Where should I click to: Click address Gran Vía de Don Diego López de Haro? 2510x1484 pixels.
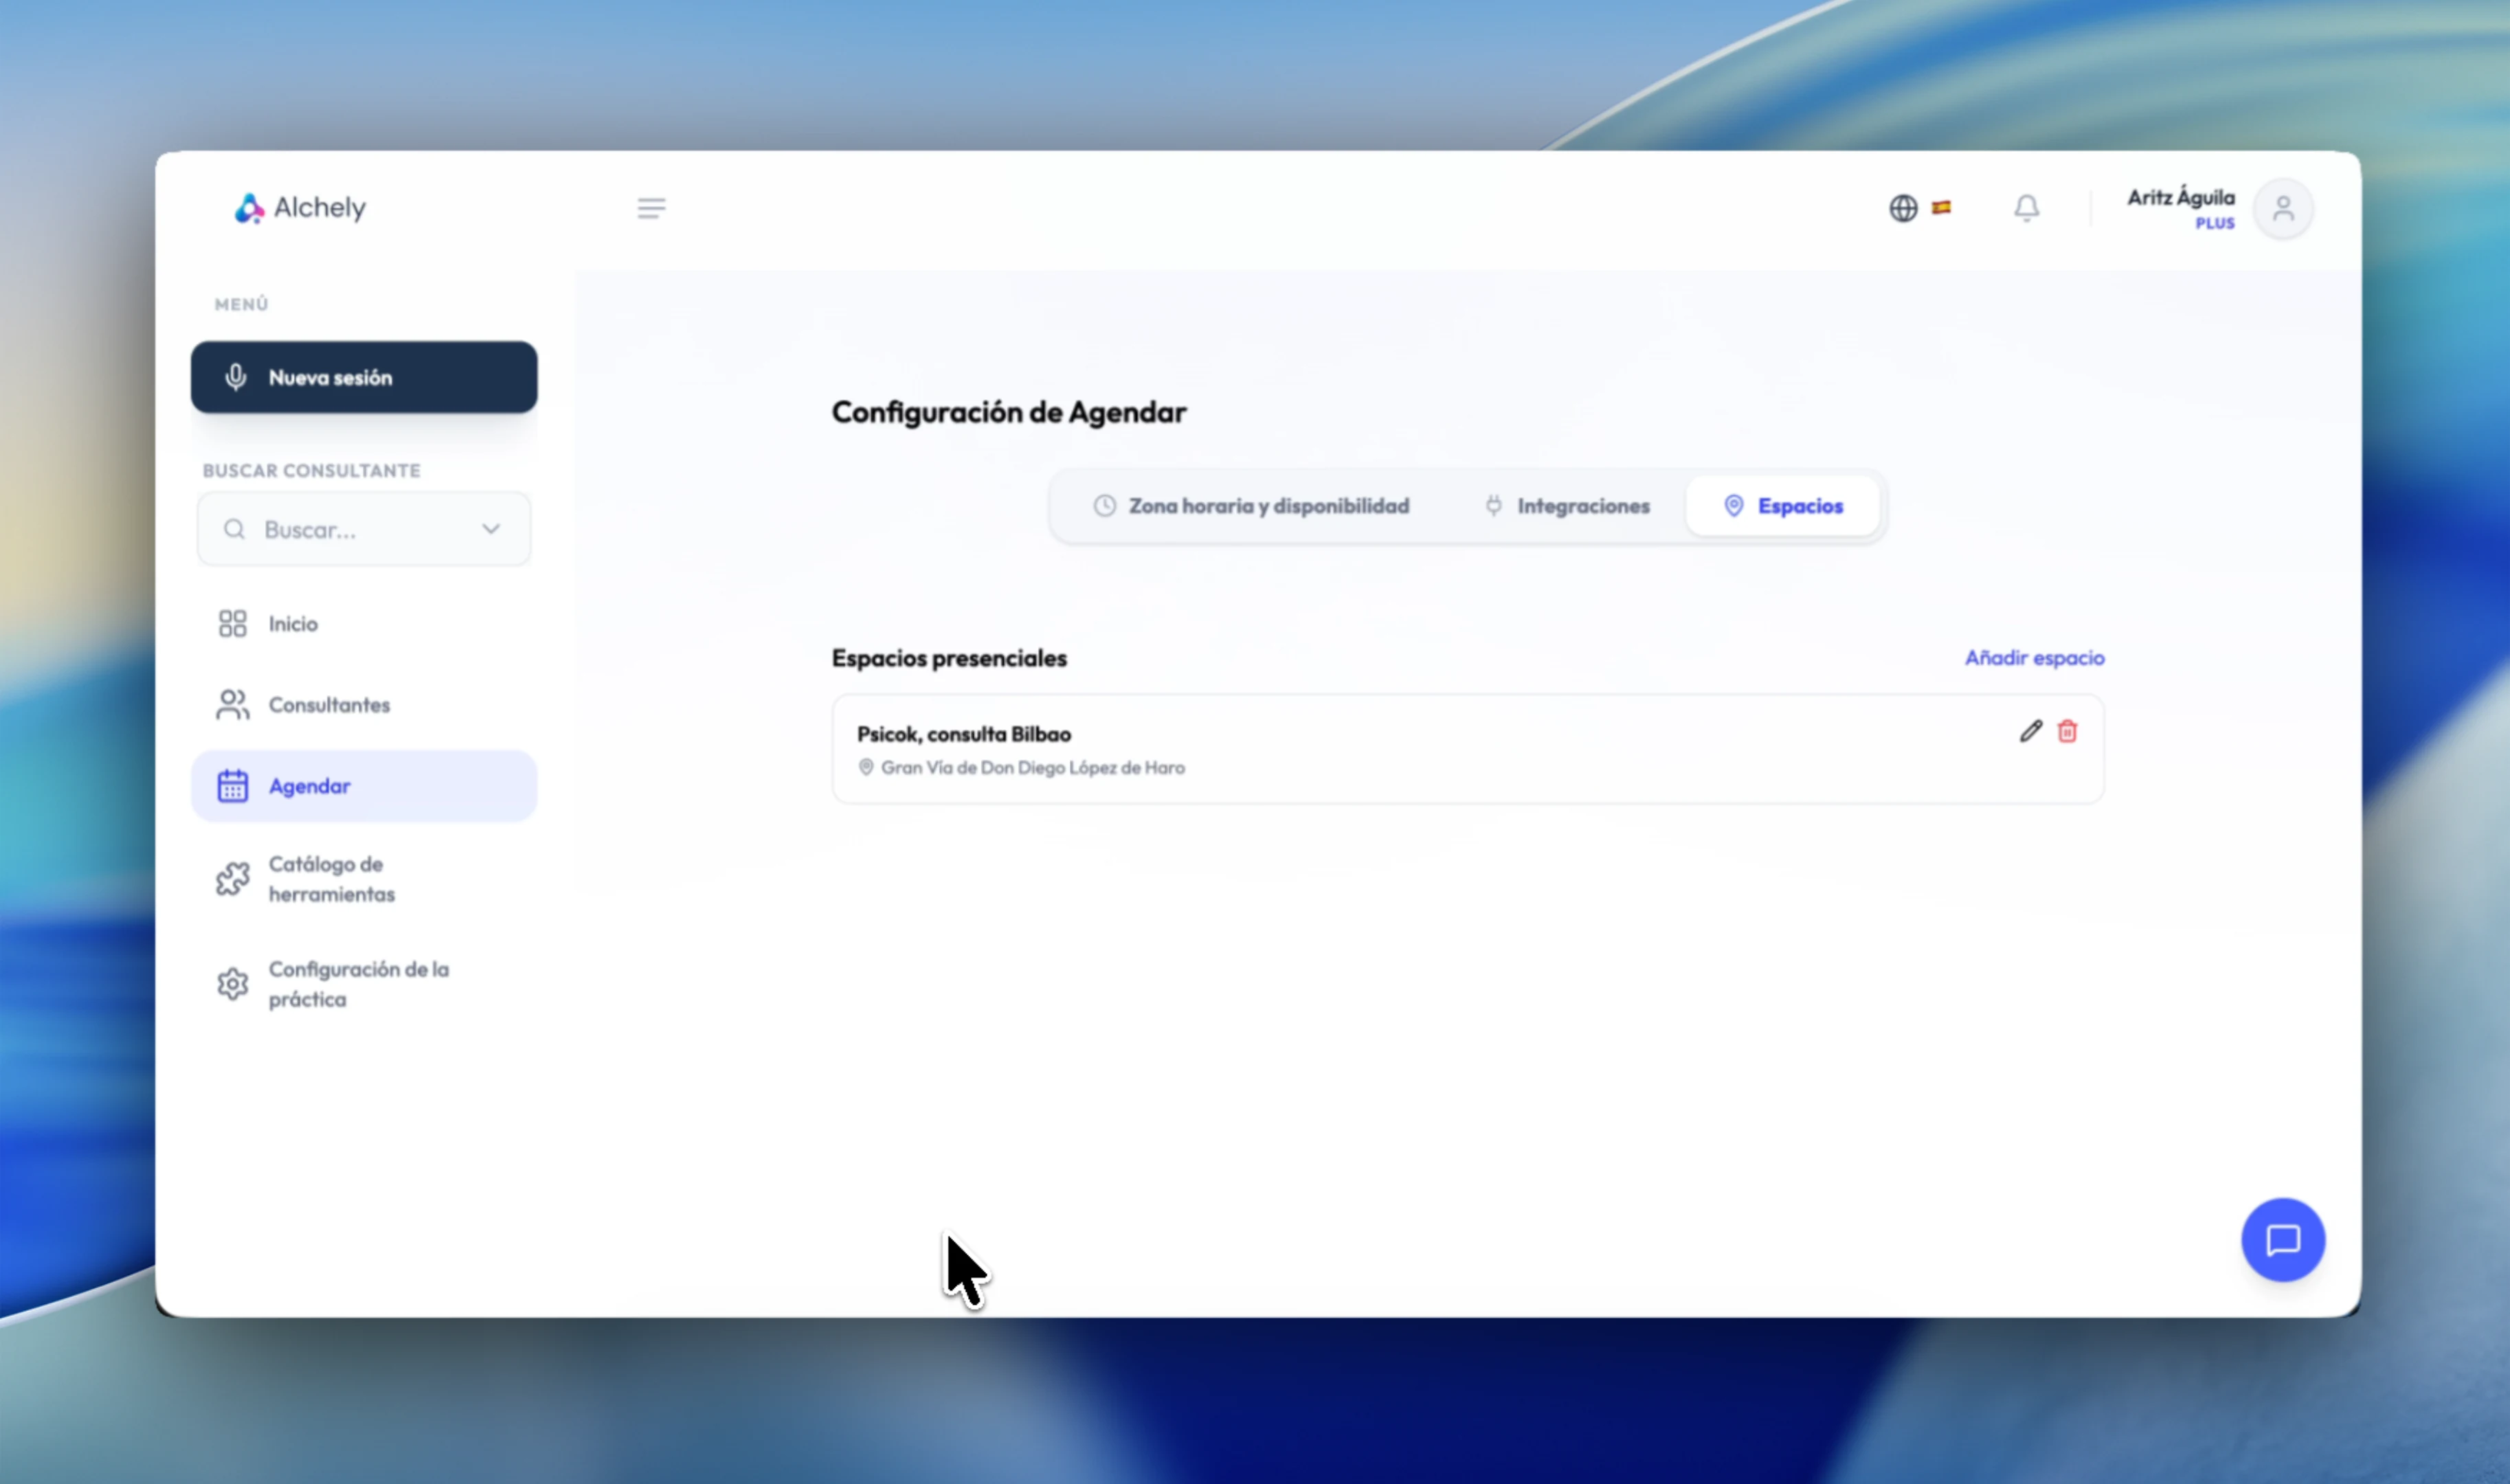pyautogui.click(x=1032, y=768)
